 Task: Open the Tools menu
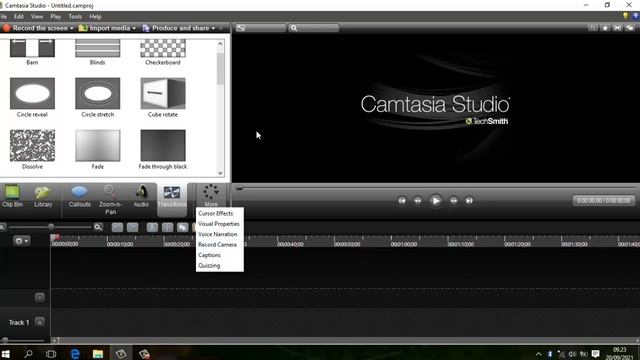pyautogui.click(x=75, y=17)
